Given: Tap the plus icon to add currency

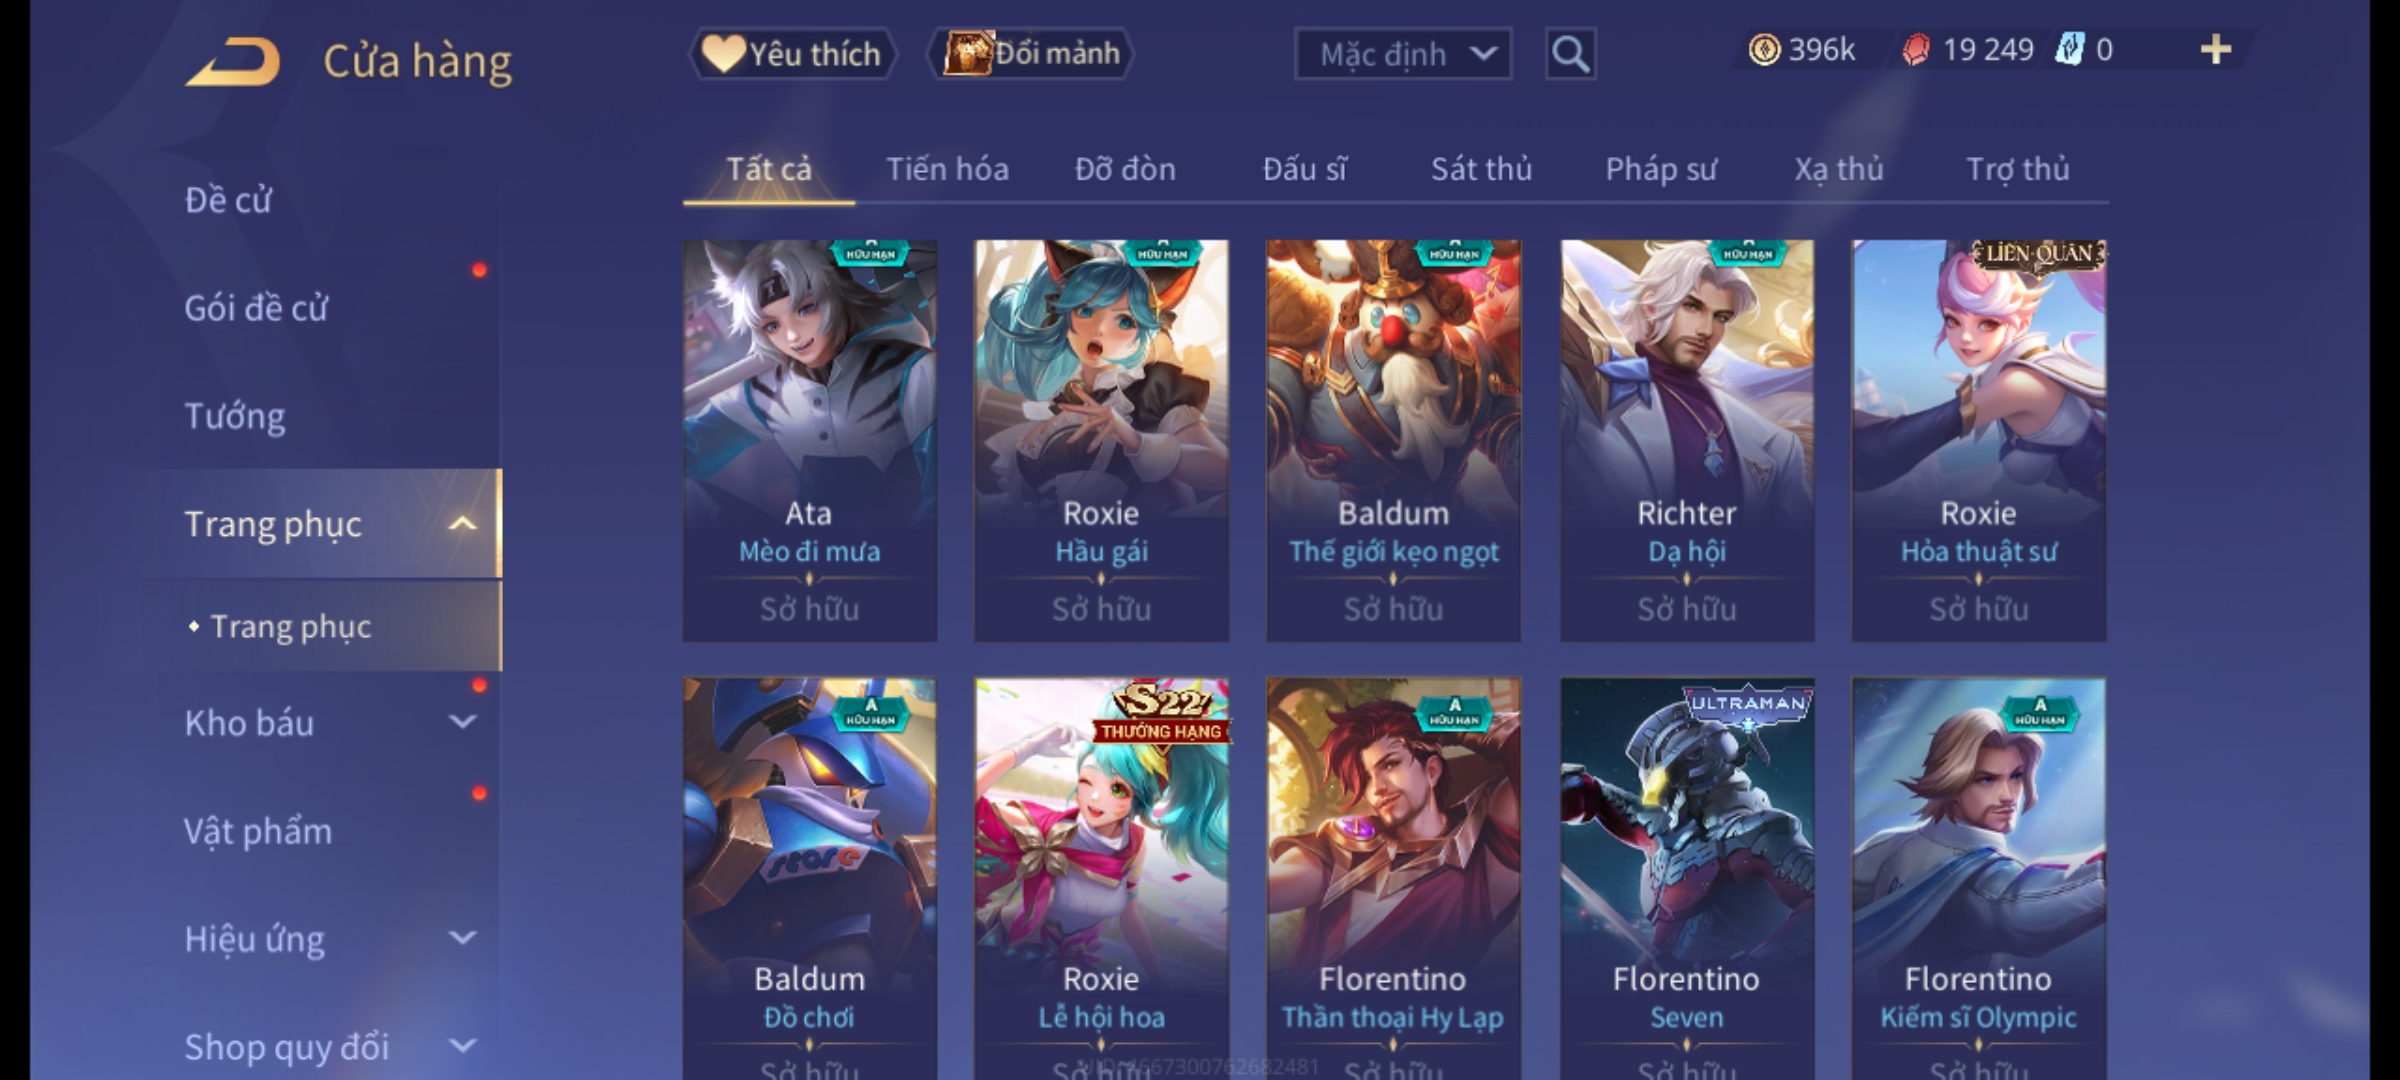Looking at the screenshot, I should [2216, 50].
